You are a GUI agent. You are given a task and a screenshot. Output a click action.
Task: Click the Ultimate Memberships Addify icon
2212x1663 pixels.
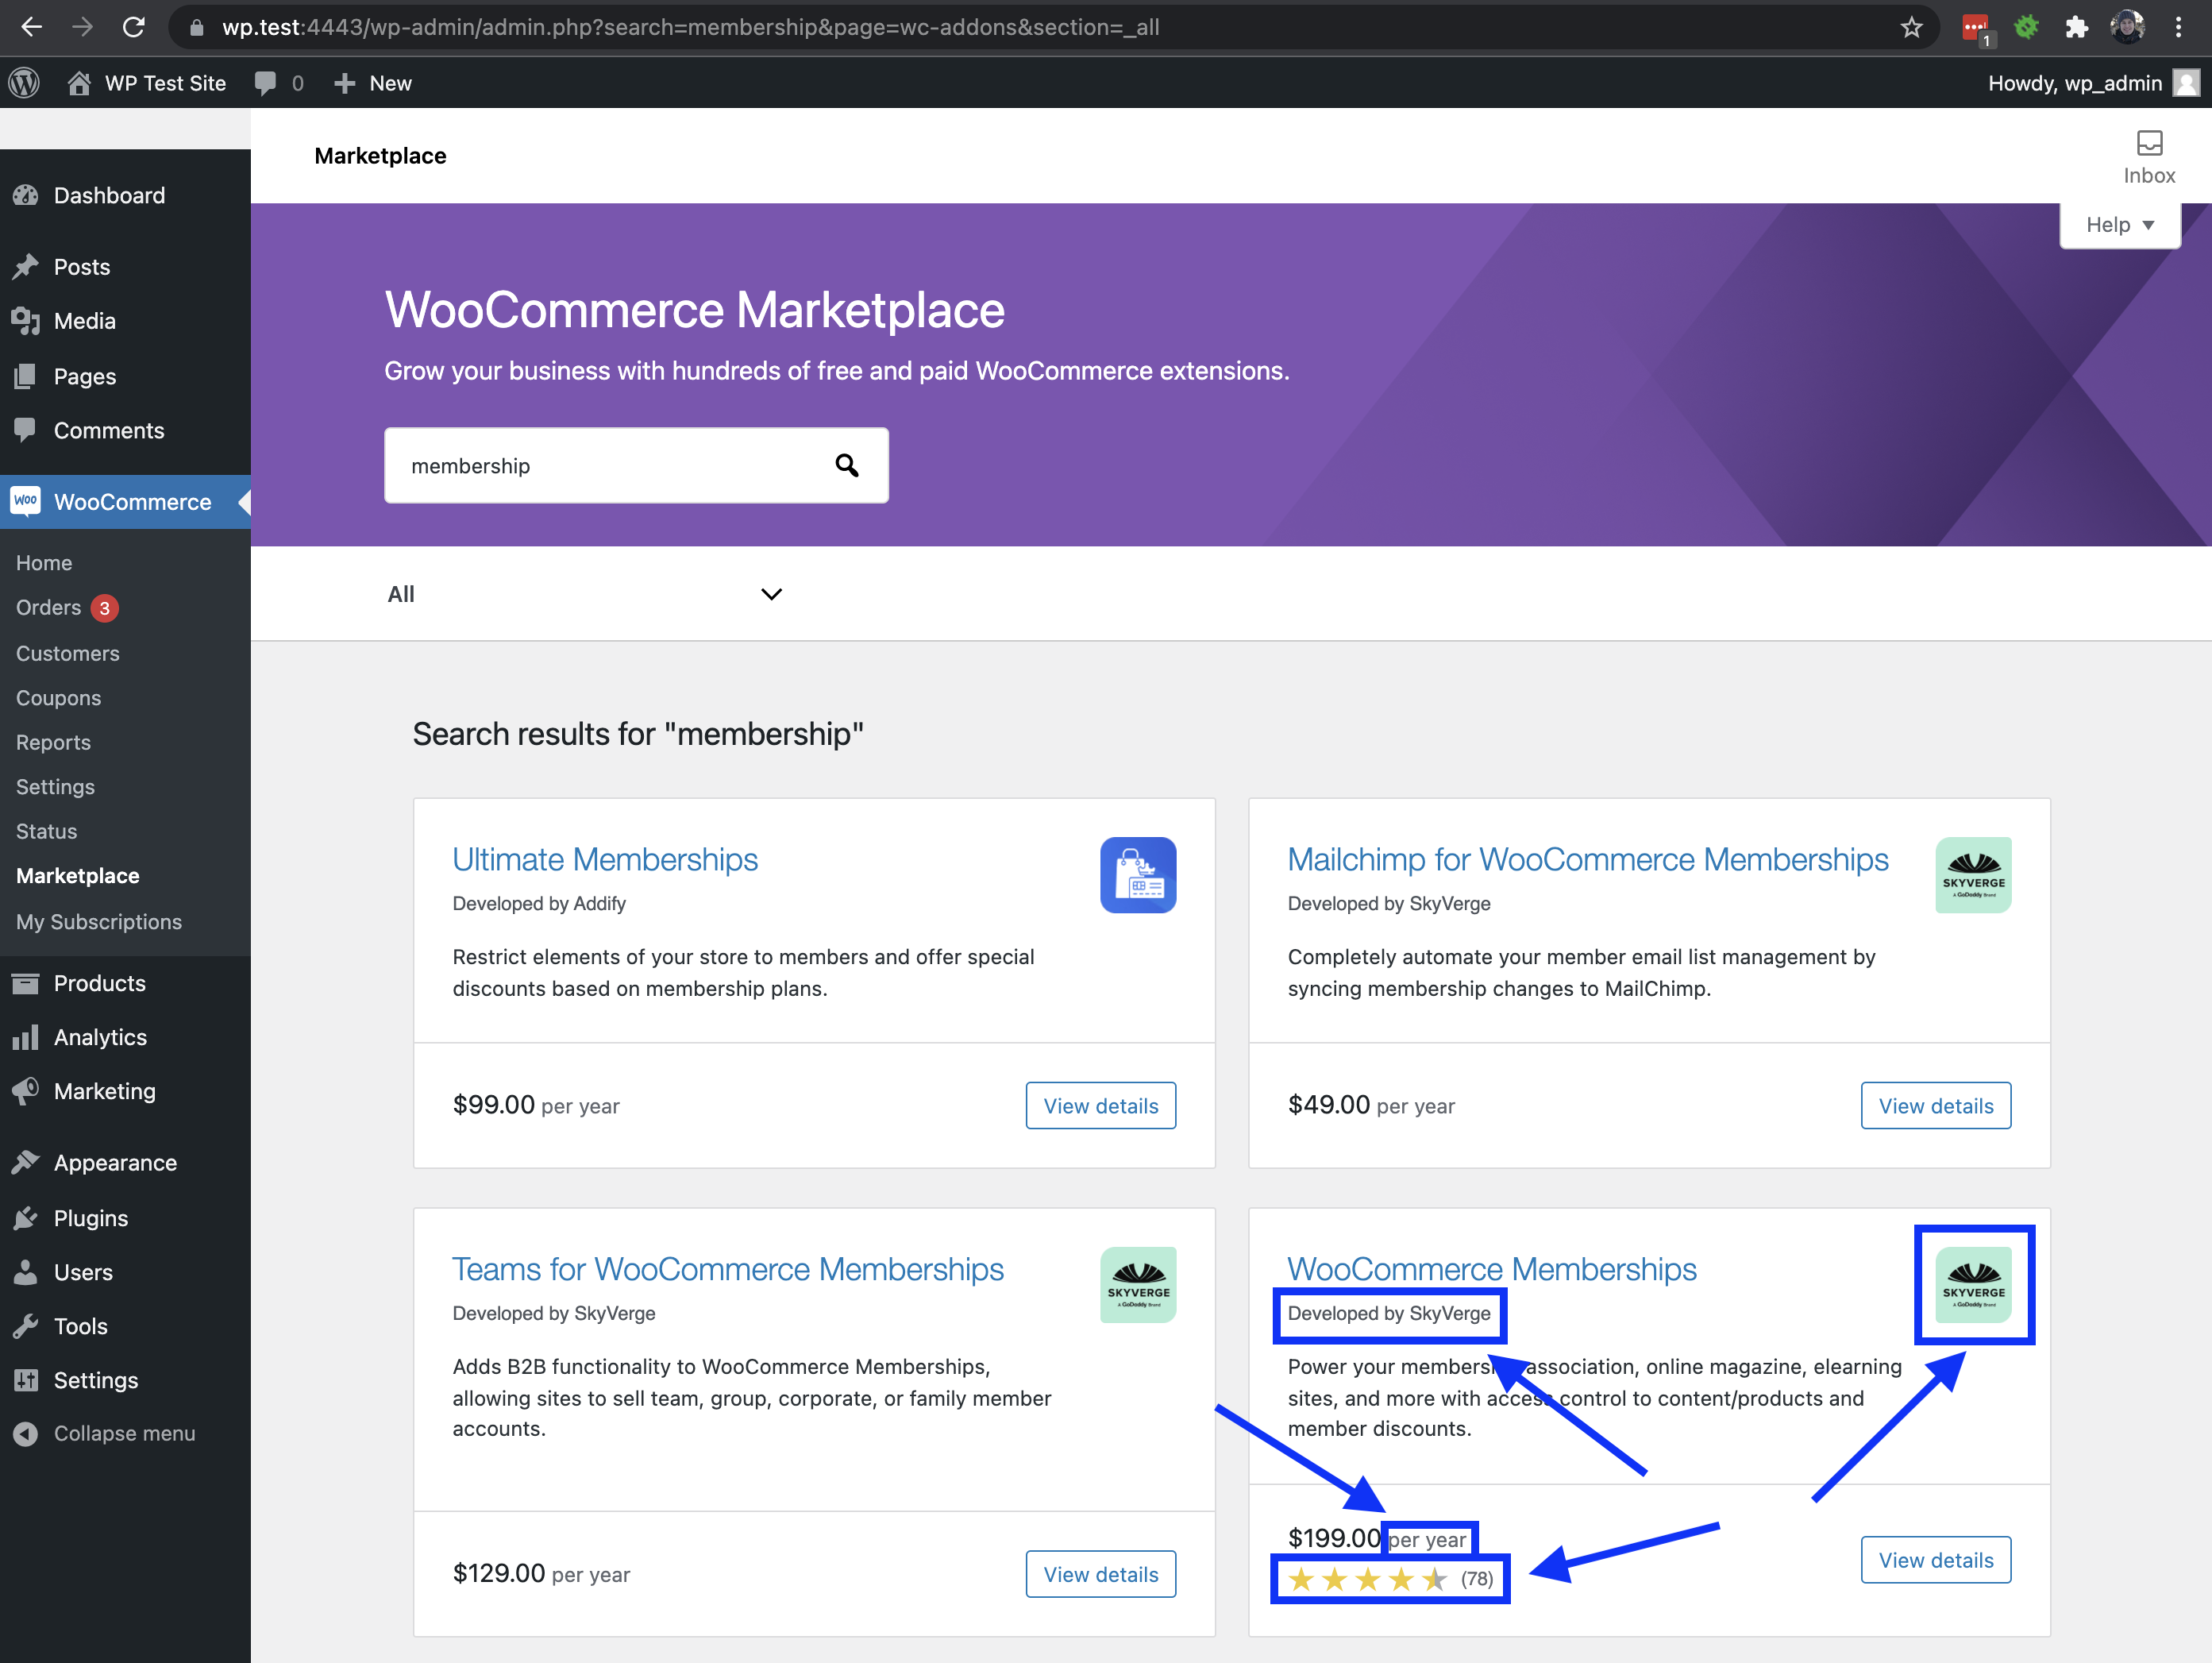1138,875
